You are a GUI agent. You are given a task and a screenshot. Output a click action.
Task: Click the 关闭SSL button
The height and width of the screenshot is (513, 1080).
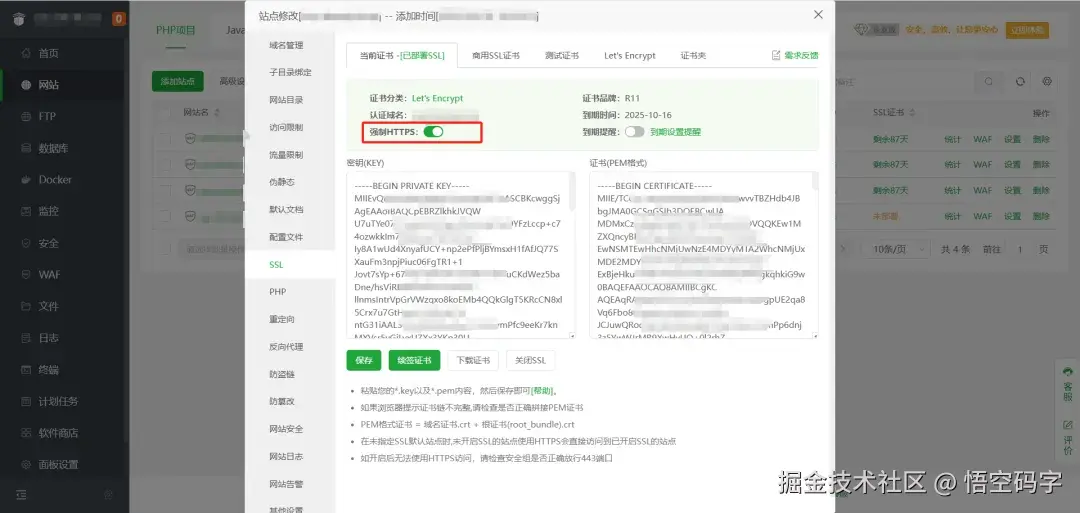pyautogui.click(x=530, y=360)
